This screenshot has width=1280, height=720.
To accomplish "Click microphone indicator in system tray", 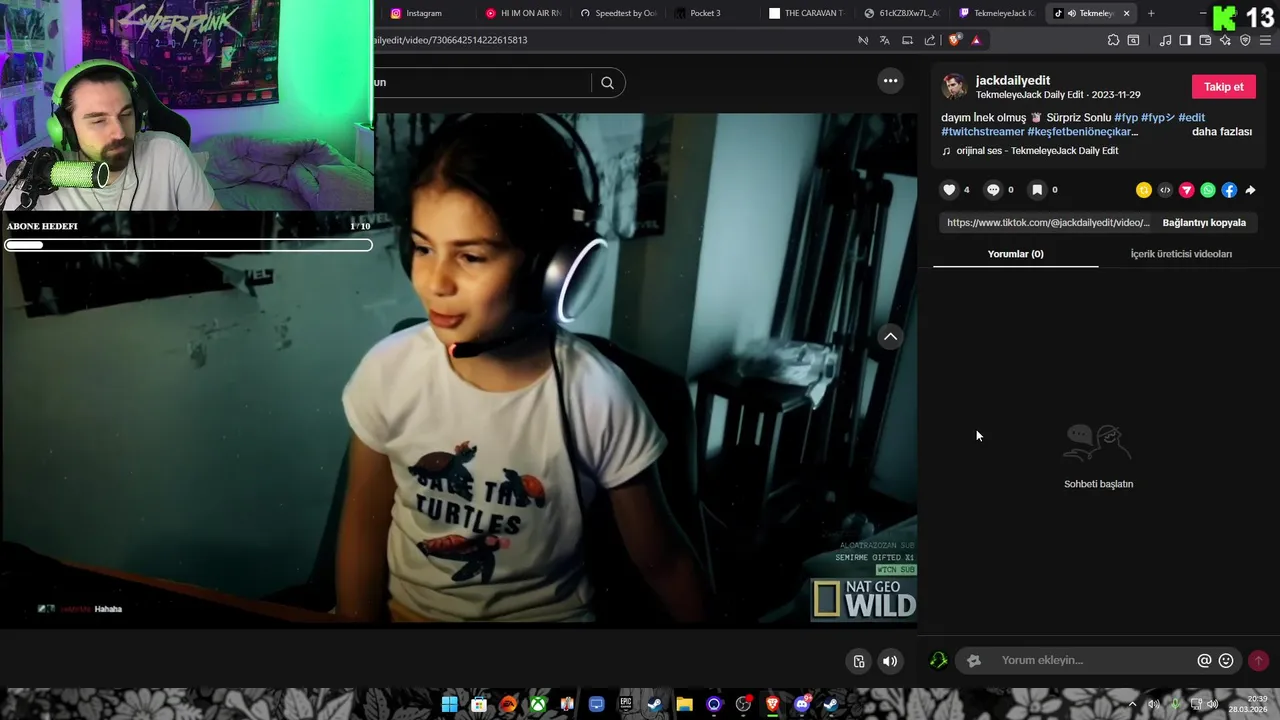I will point(1175,704).
